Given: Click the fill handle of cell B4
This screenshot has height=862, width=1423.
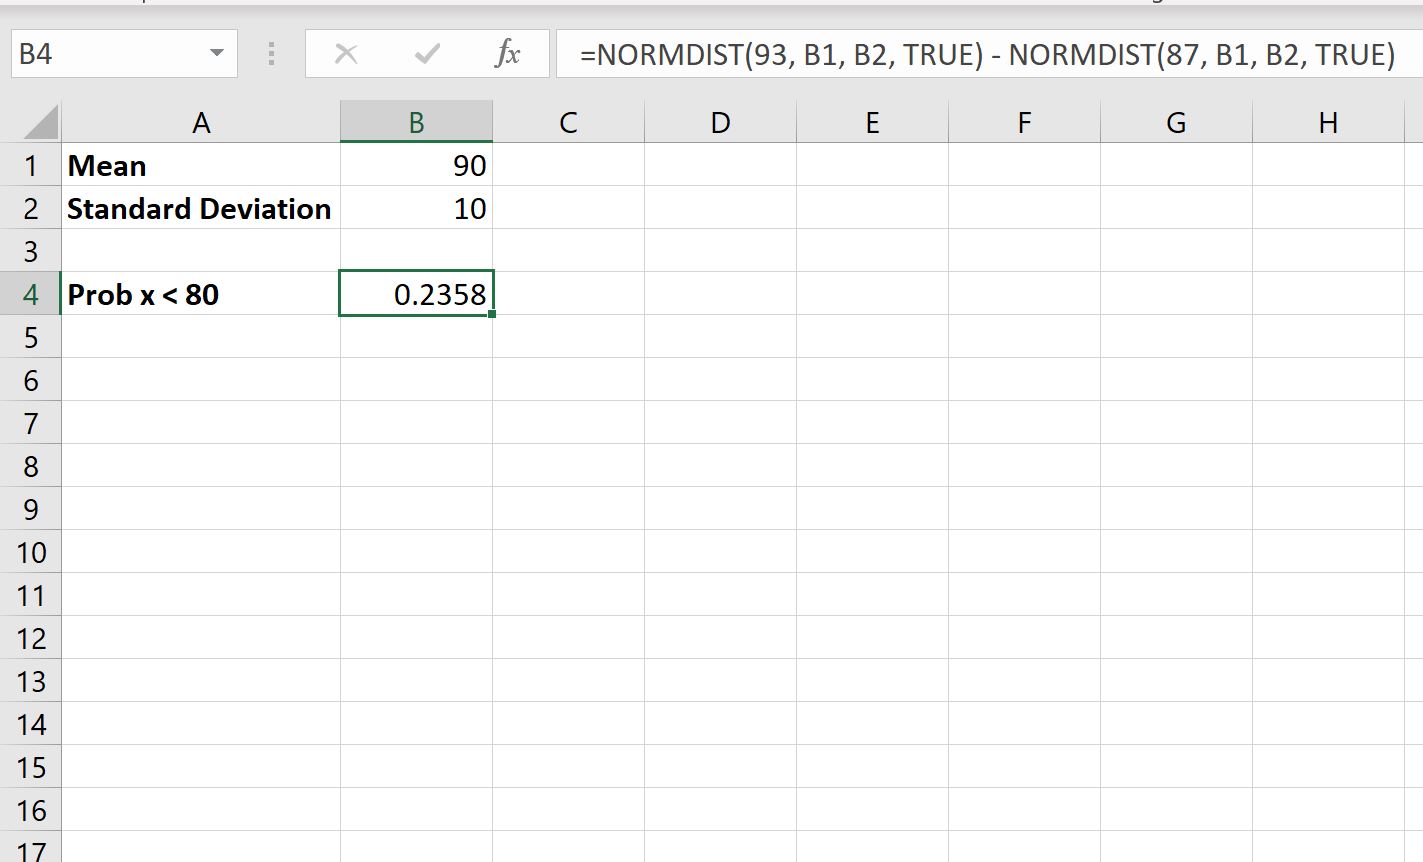Looking at the screenshot, I should click(491, 313).
